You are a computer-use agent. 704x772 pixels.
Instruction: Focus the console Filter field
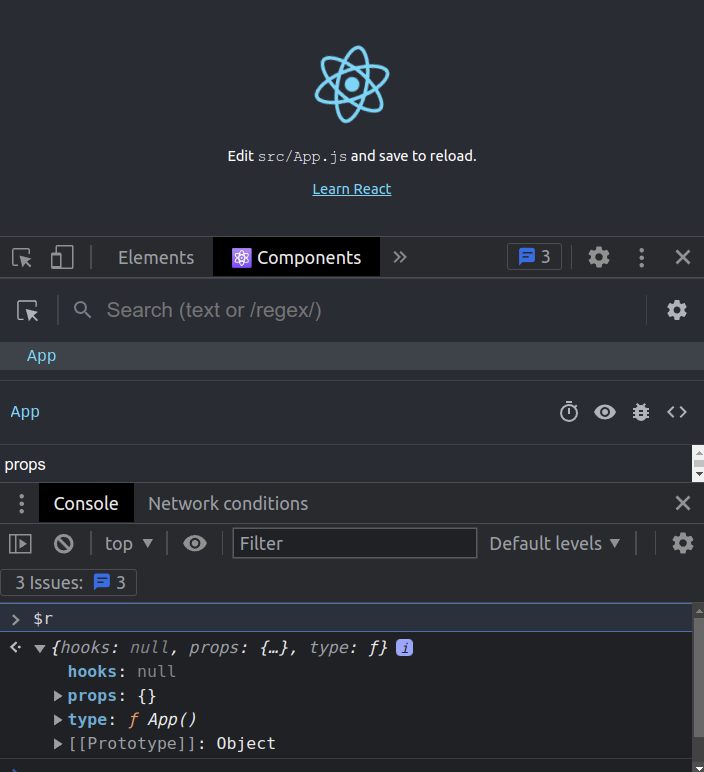pyautogui.click(x=354, y=544)
